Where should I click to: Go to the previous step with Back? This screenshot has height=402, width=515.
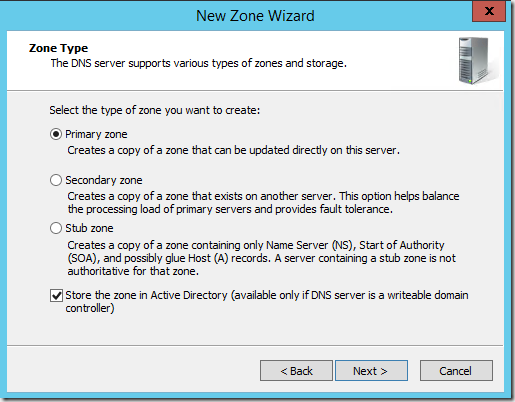(x=296, y=370)
